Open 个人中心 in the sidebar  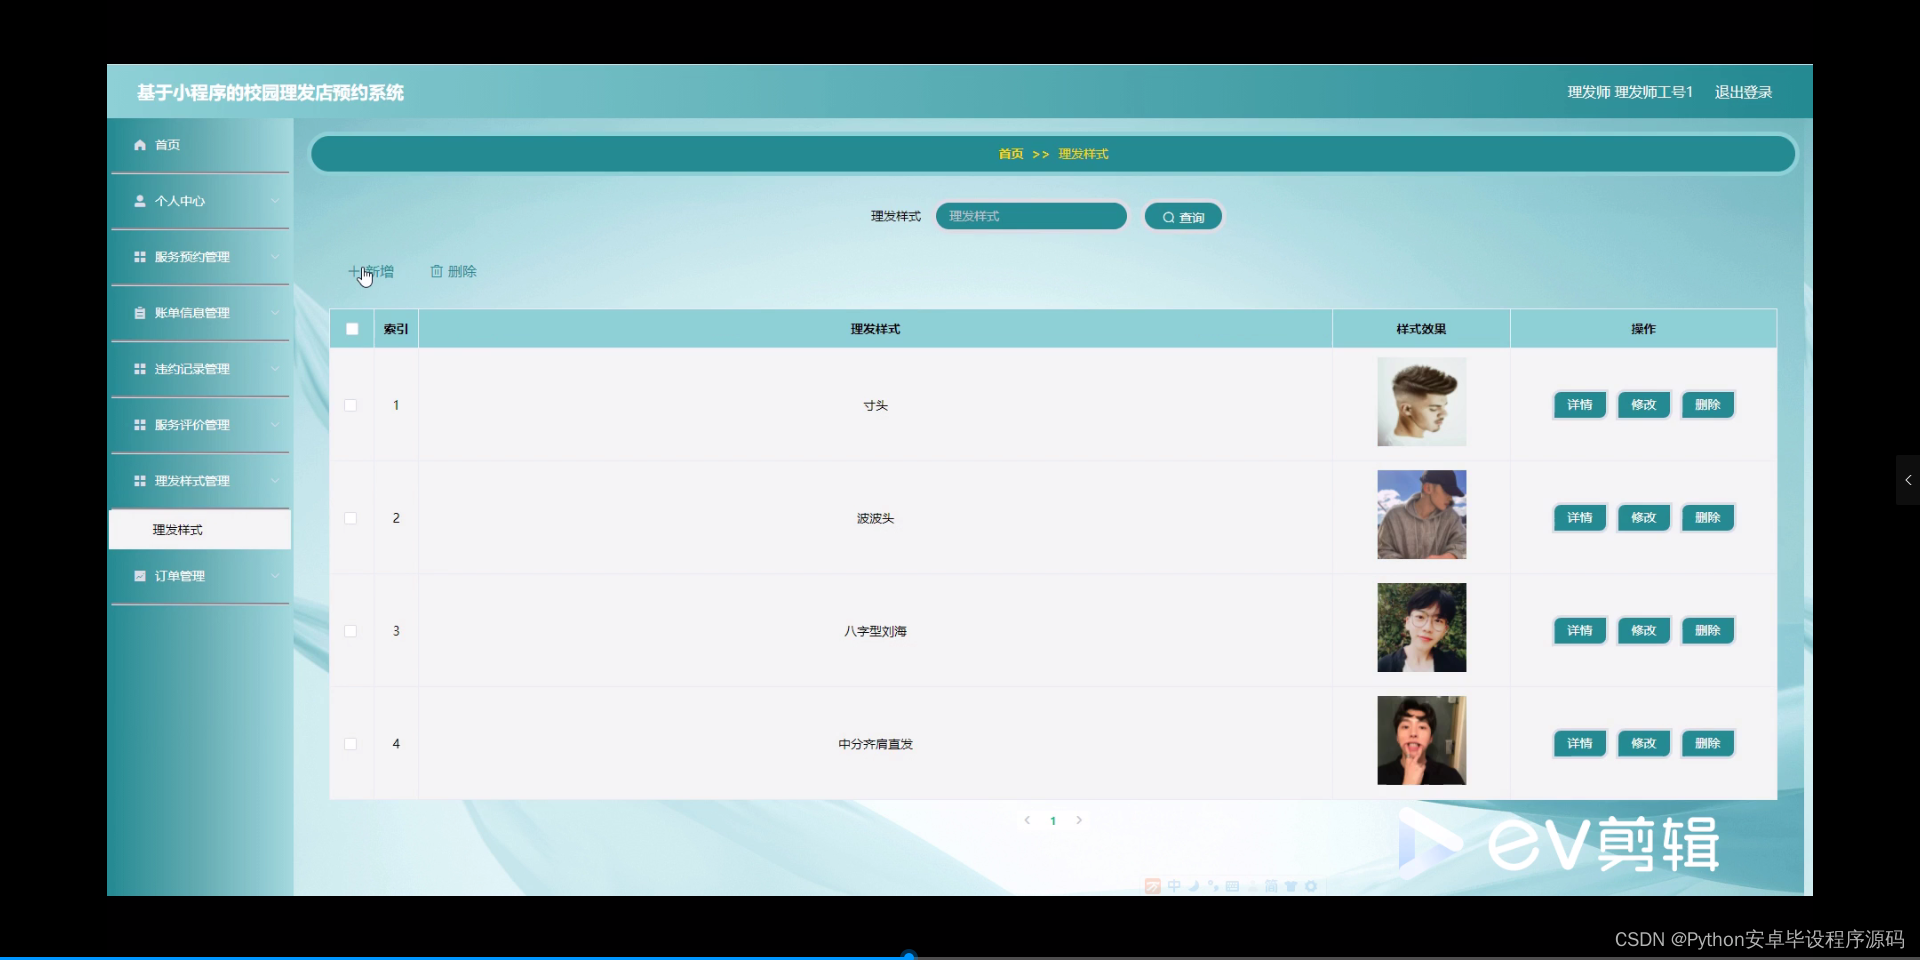click(x=200, y=201)
